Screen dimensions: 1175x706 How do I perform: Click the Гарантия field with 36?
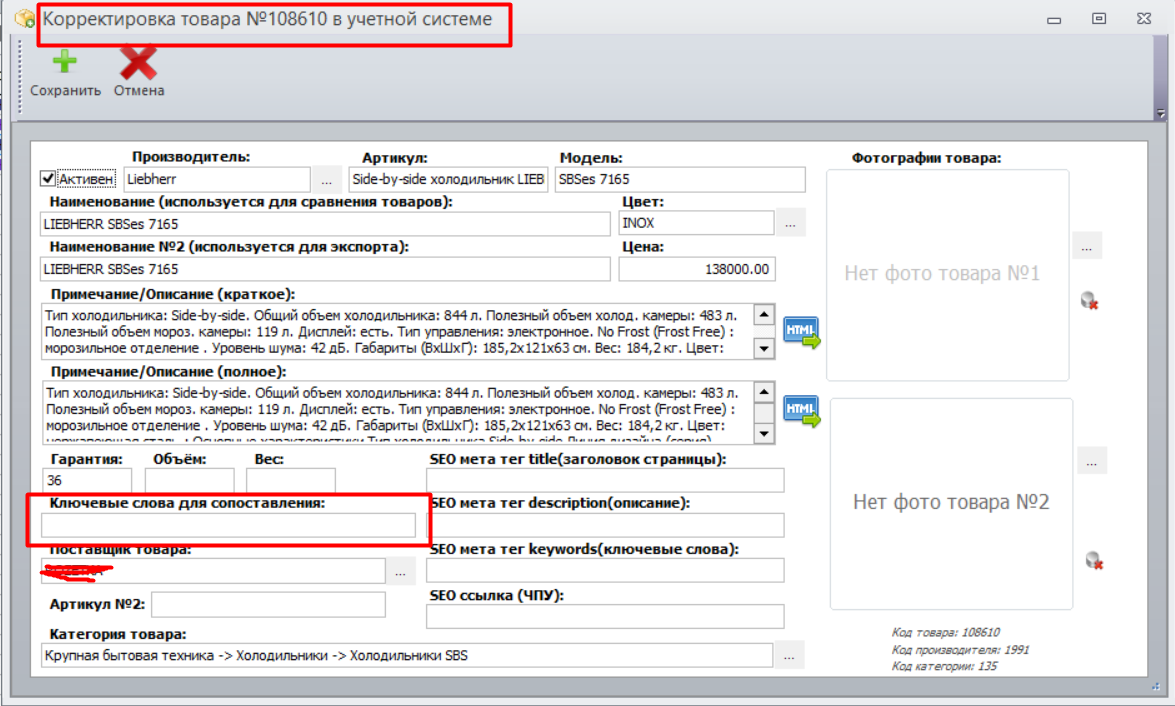coord(87,480)
